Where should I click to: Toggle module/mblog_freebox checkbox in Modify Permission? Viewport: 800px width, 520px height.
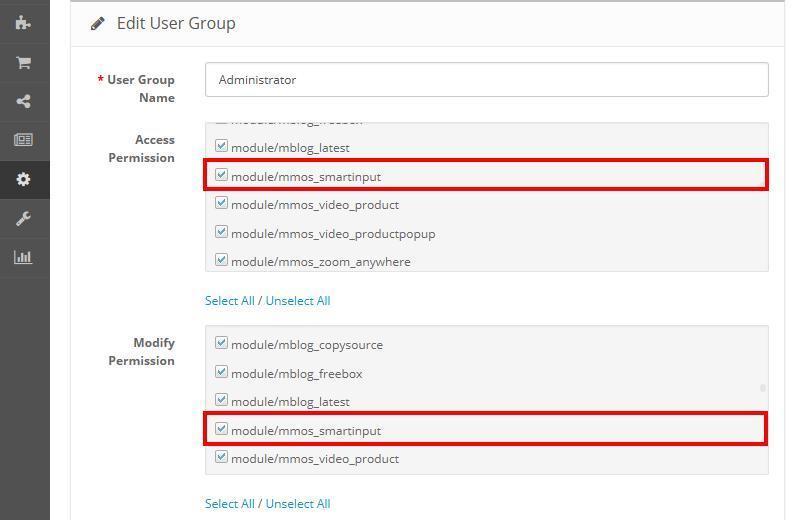pyautogui.click(x=222, y=372)
